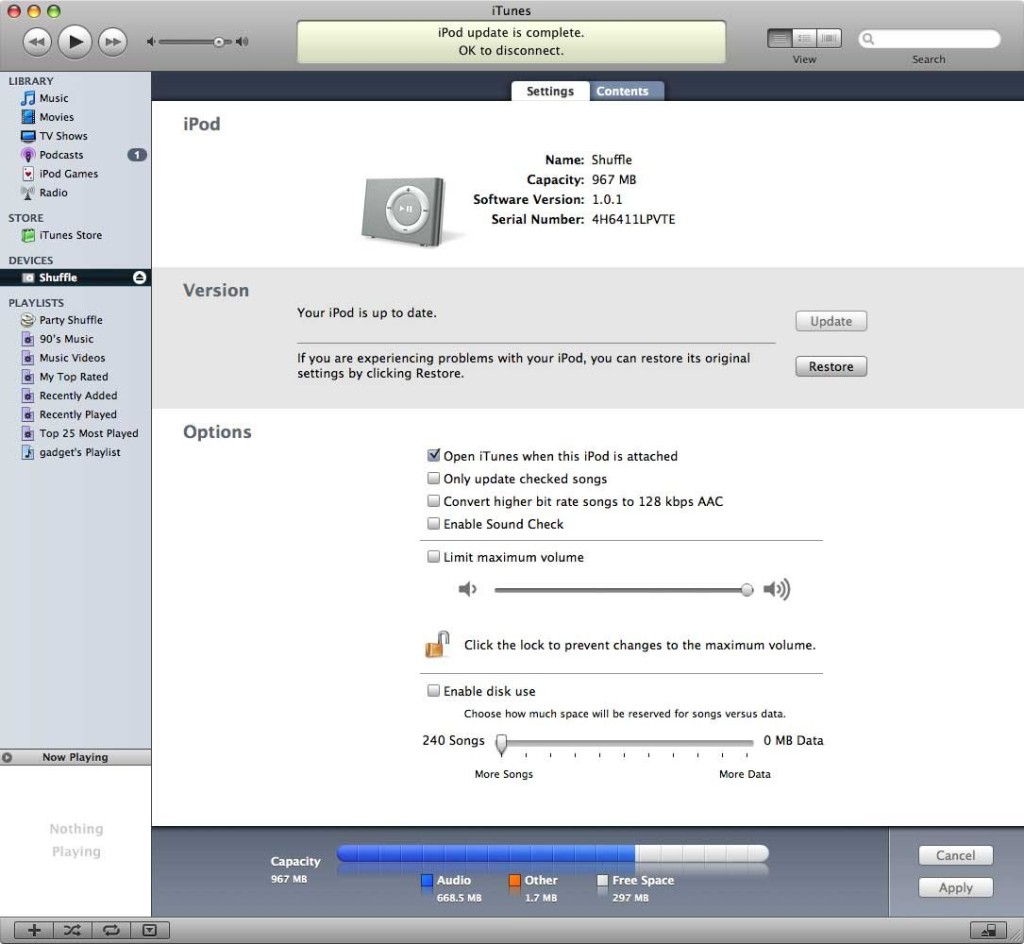The width and height of the screenshot is (1024, 944).
Task: Toggle shuffle playback mode
Action: tap(71, 930)
